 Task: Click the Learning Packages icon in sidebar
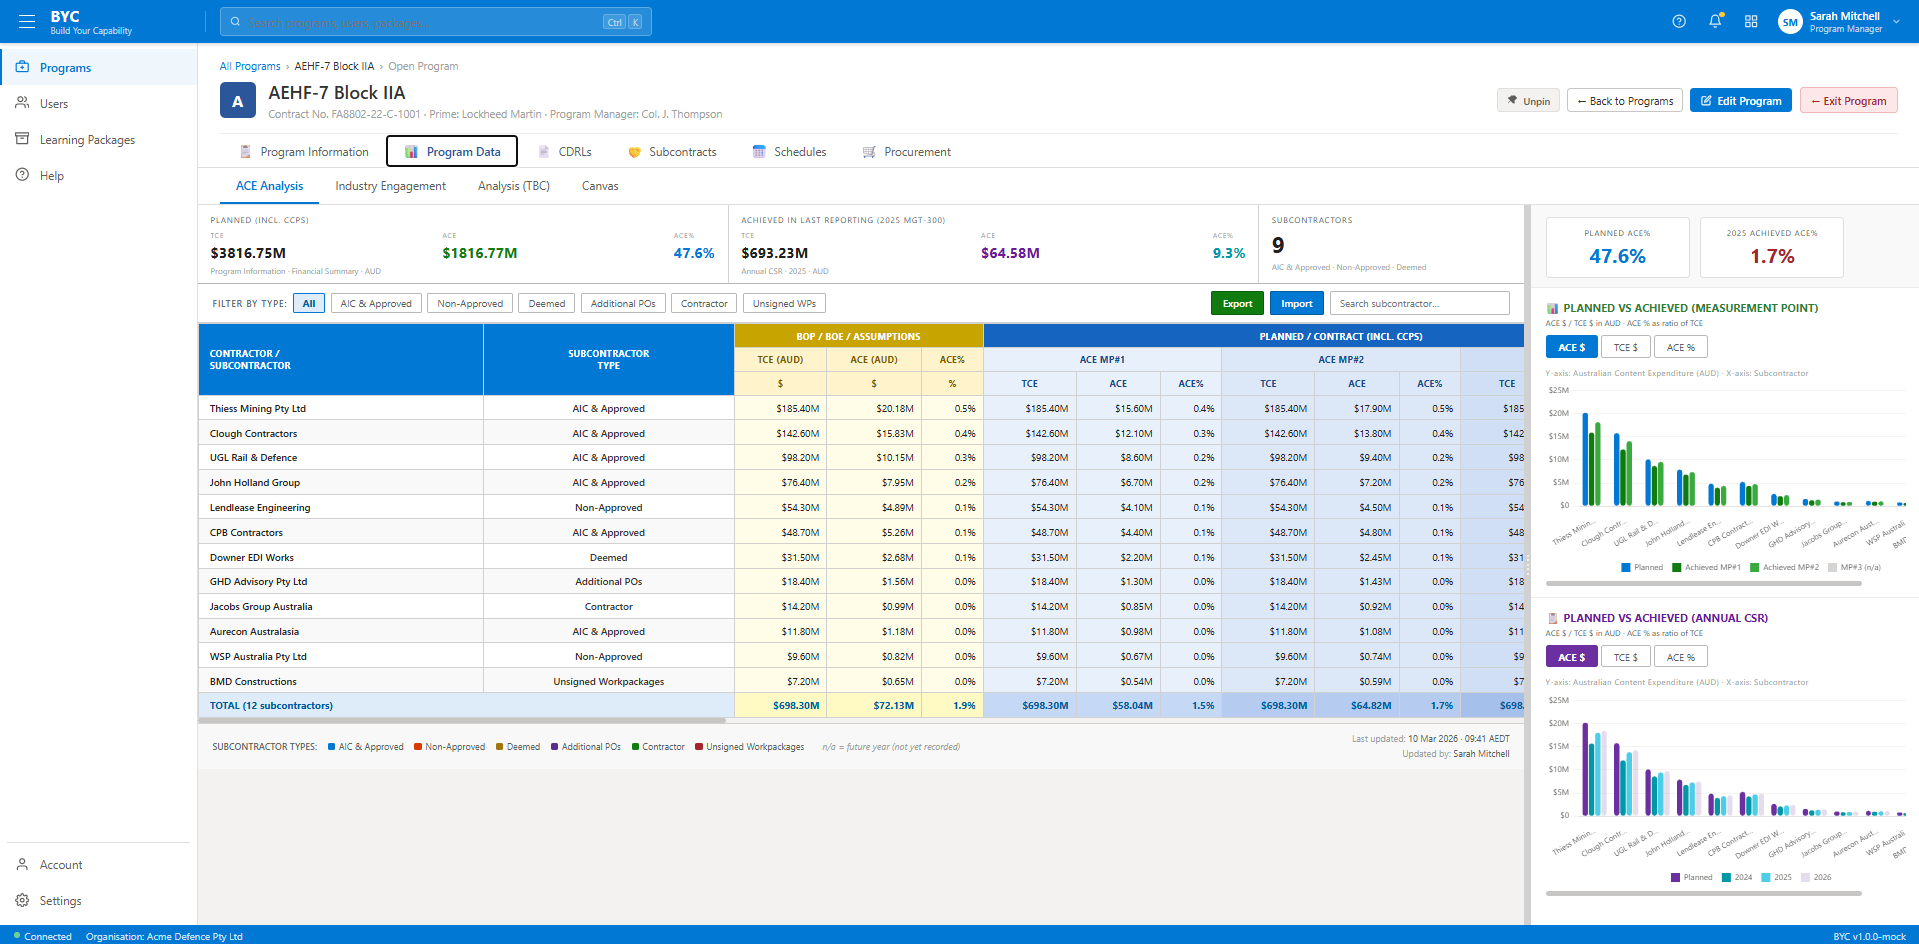[x=22, y=139]
